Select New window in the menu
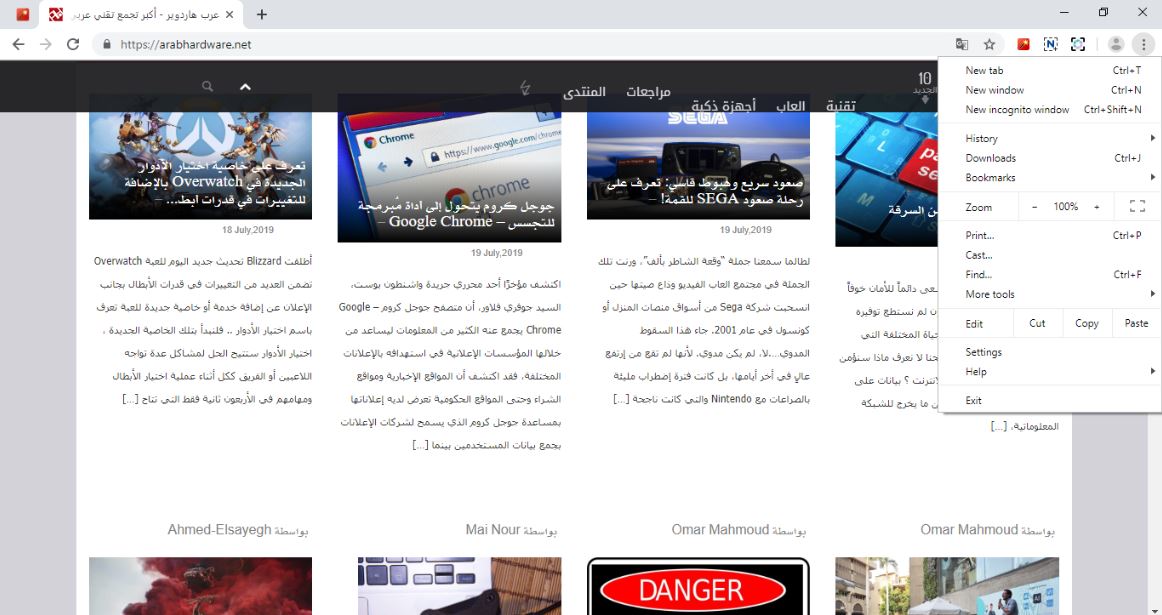This screenshot has width=1162, height=615. click(x=1049, y=90)
